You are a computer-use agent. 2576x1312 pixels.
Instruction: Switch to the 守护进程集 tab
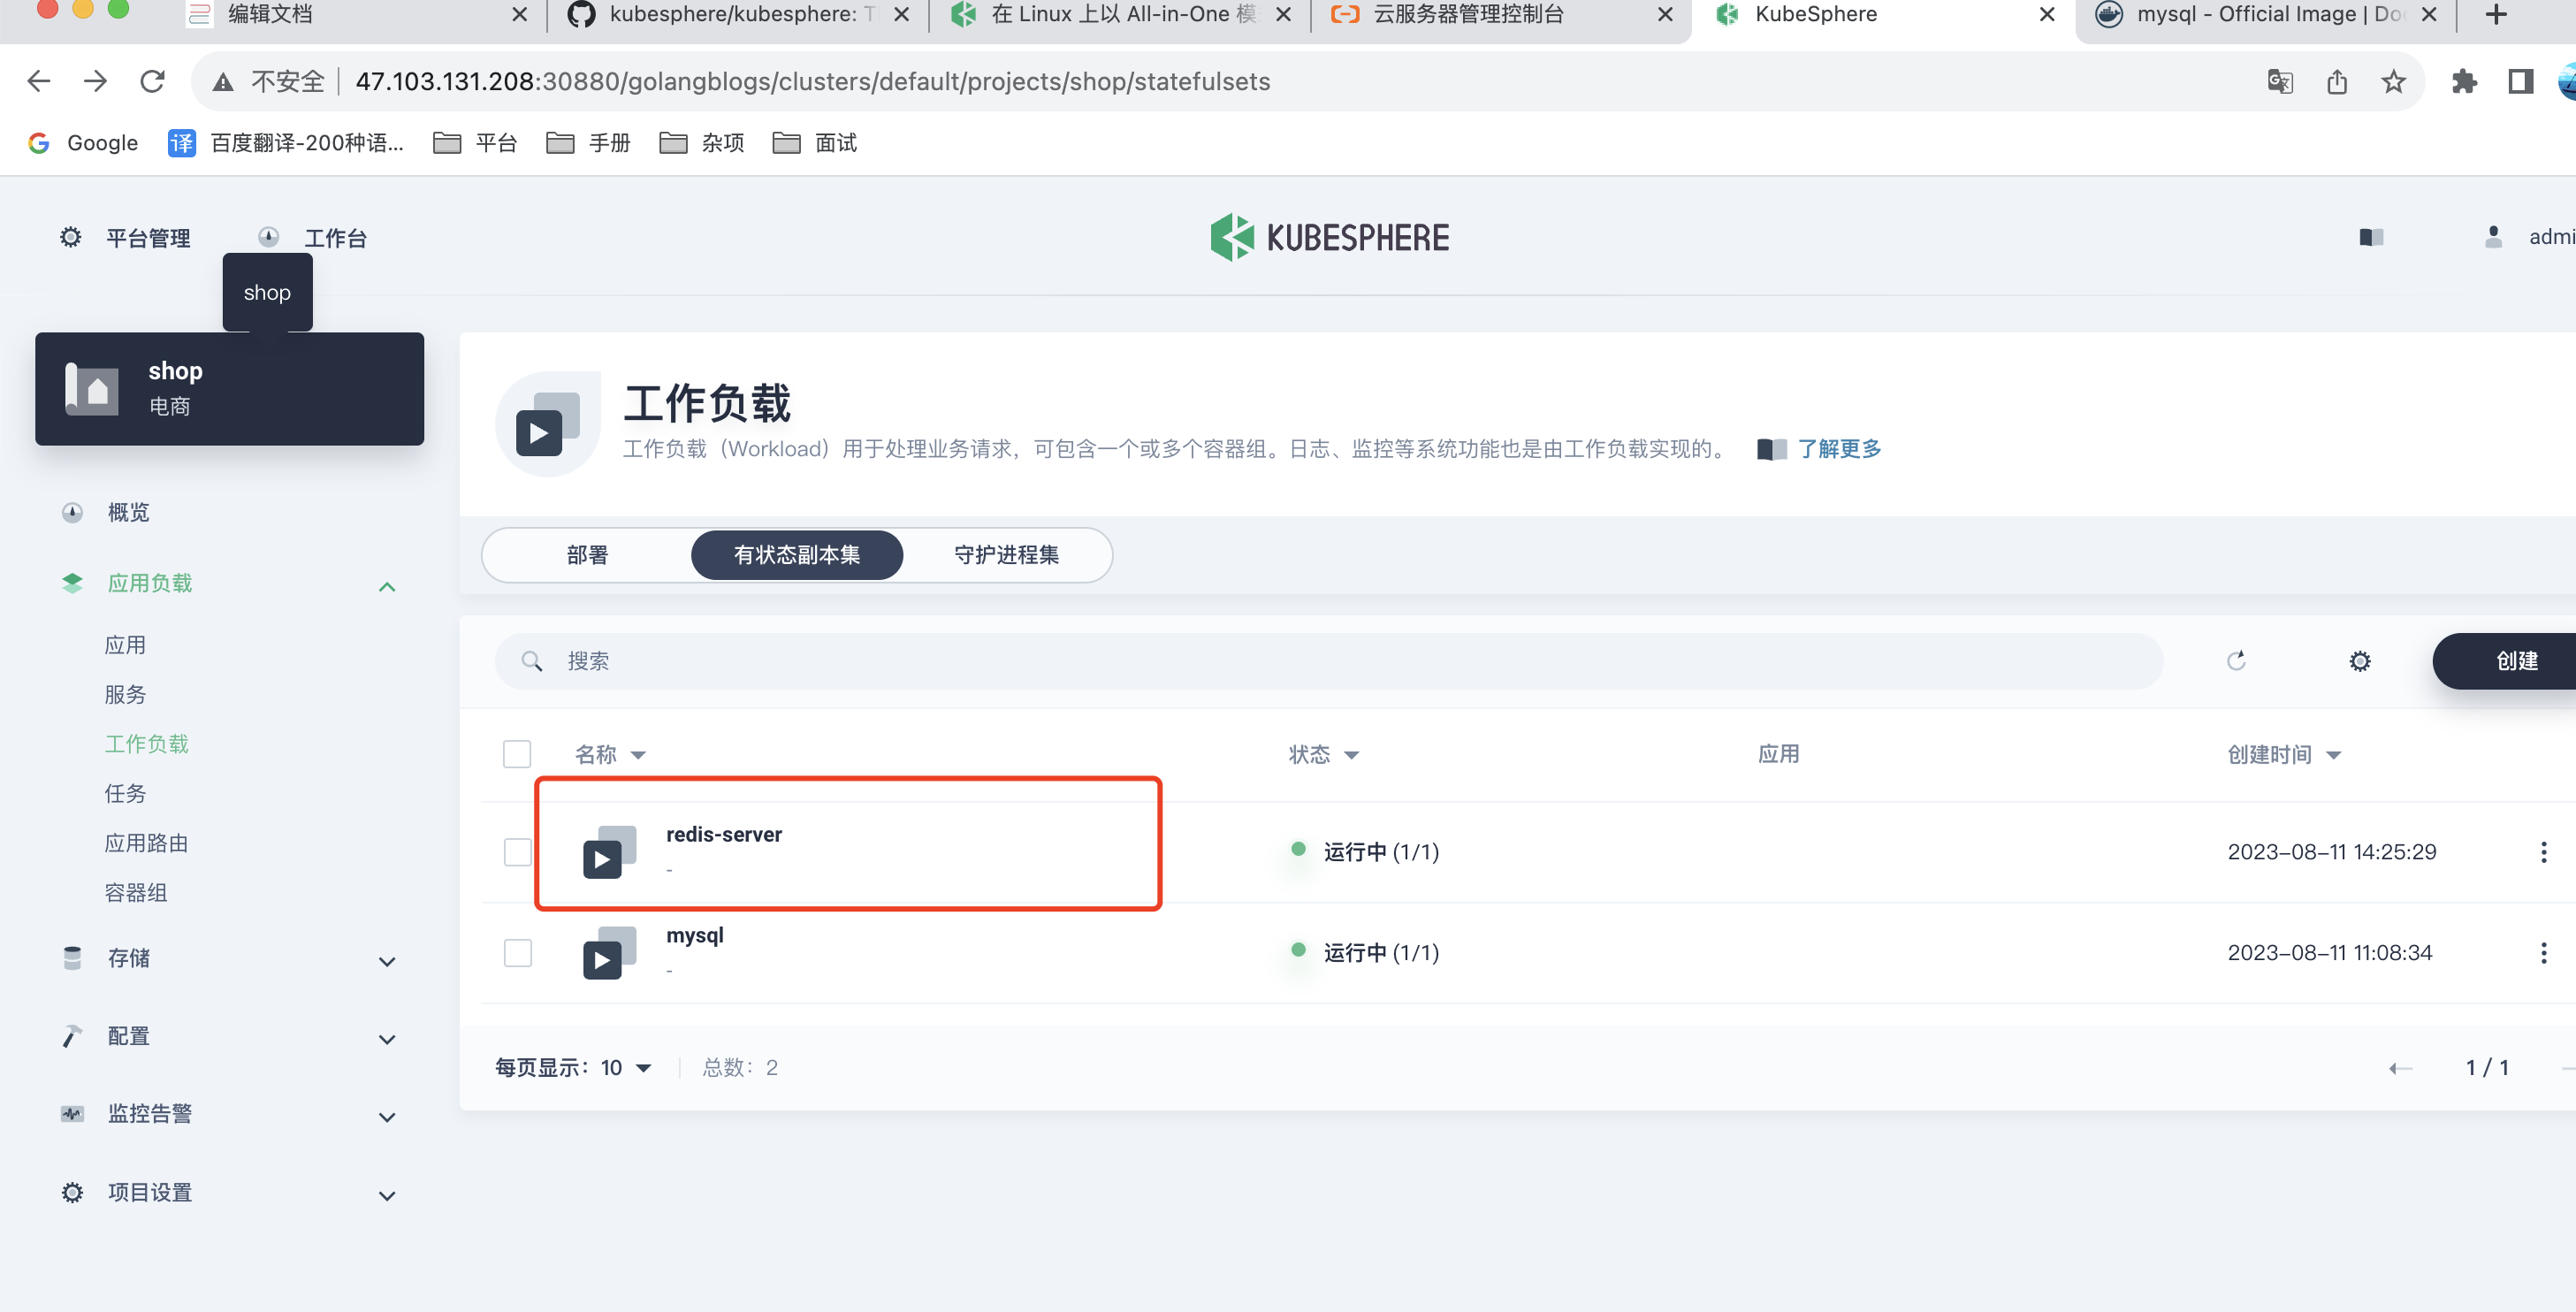(x=1006, y=555)
